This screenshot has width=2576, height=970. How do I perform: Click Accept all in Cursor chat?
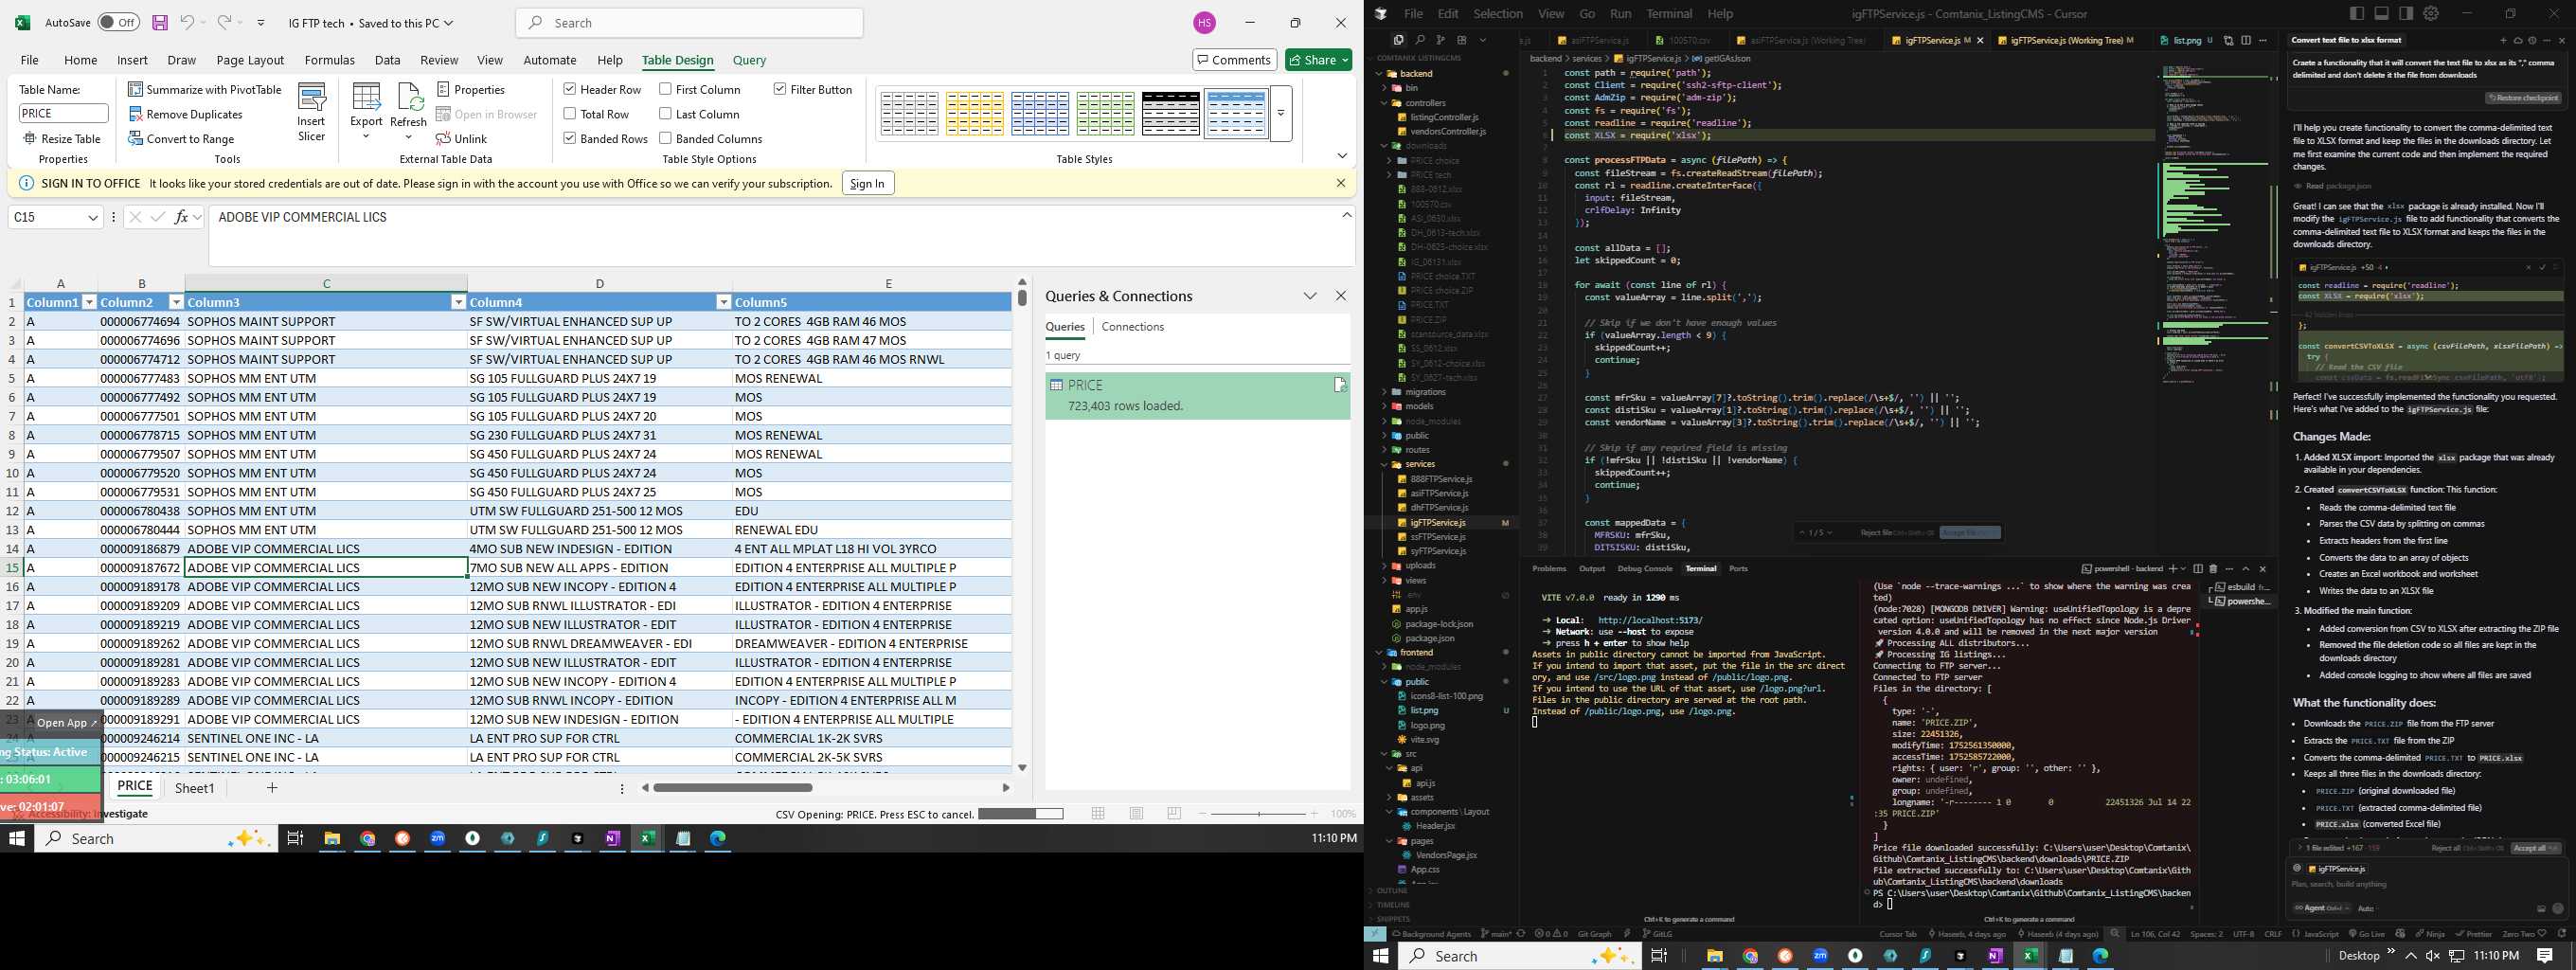[2534, 848]
